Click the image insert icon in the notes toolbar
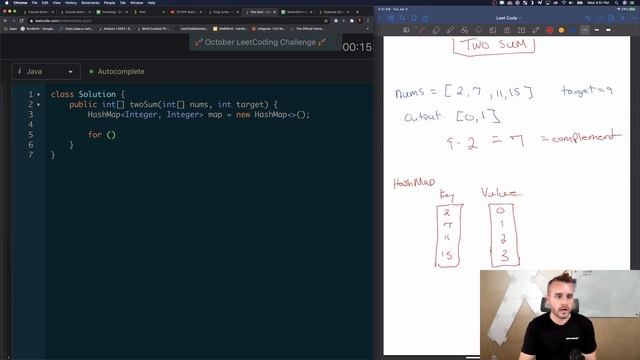This screenshot has height=360, width=640. pos(493,30)
